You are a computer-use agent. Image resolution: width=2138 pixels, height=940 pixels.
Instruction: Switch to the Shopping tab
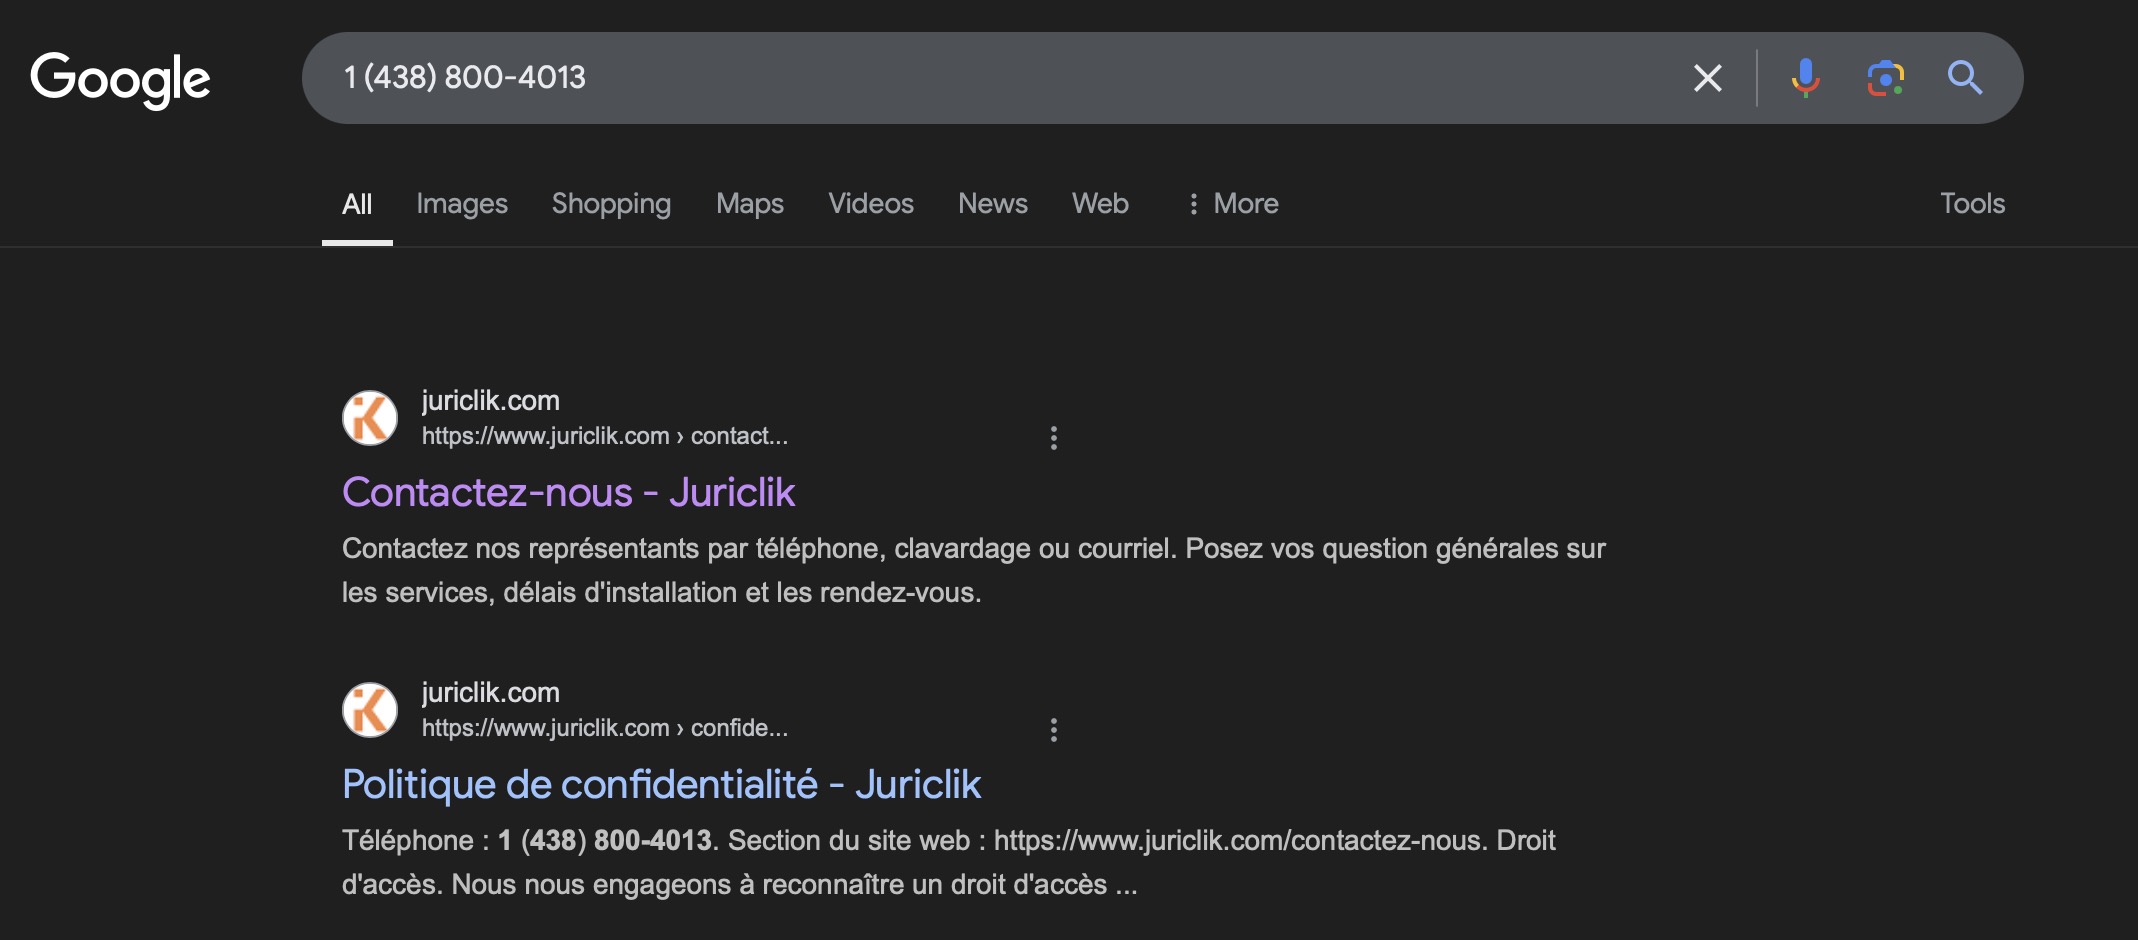(611, 204)
